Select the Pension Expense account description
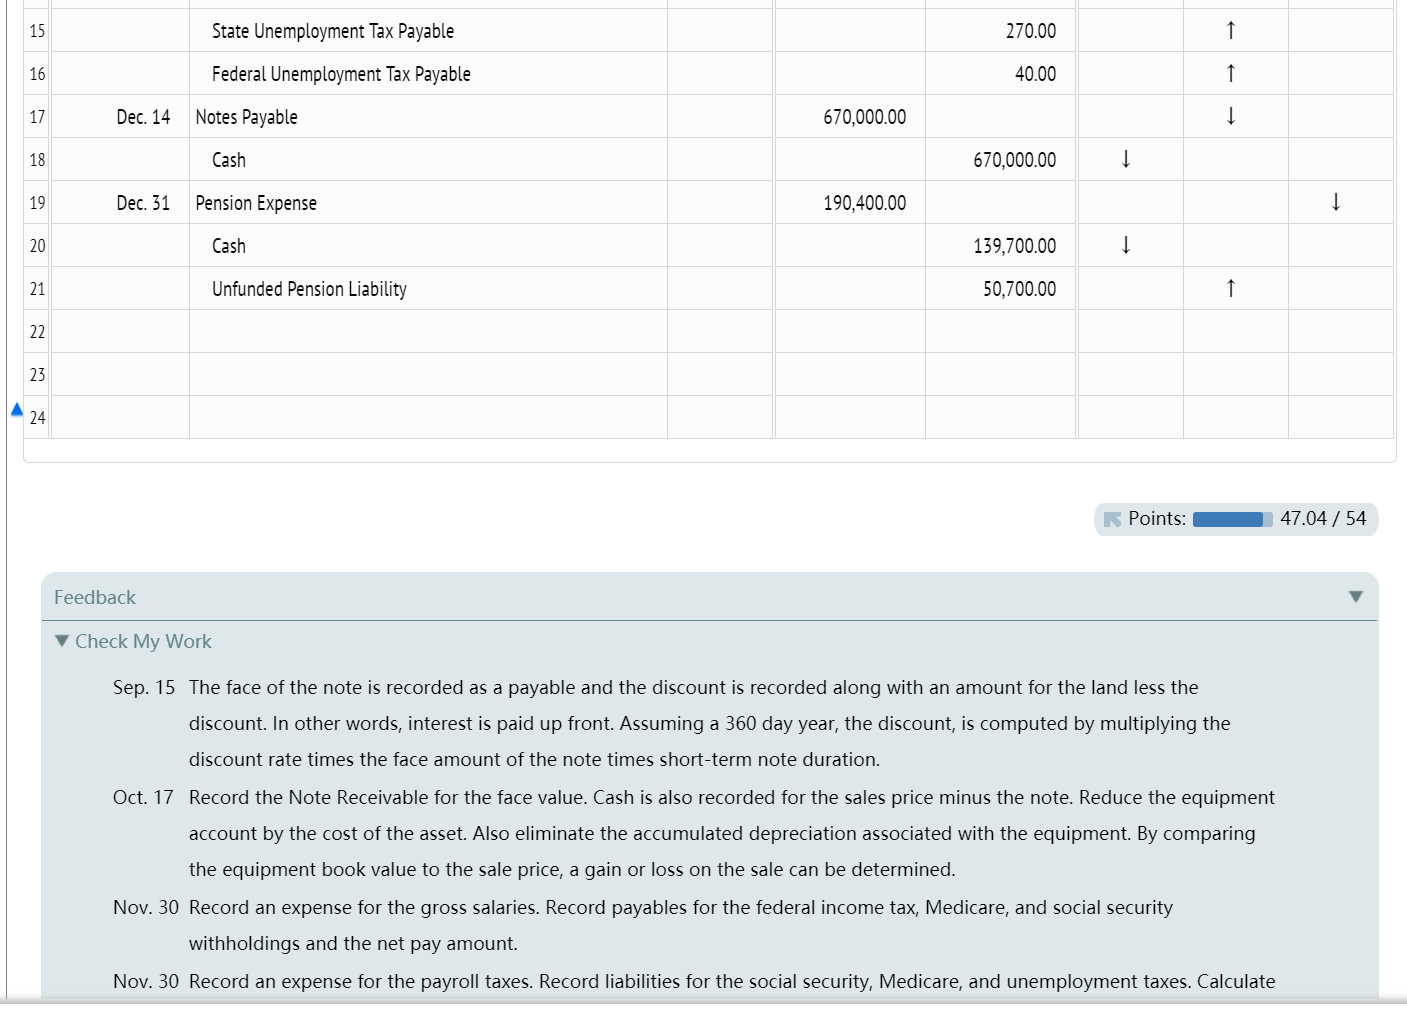The height and width of the screenshot is (1012, 1407). (255, 202)
